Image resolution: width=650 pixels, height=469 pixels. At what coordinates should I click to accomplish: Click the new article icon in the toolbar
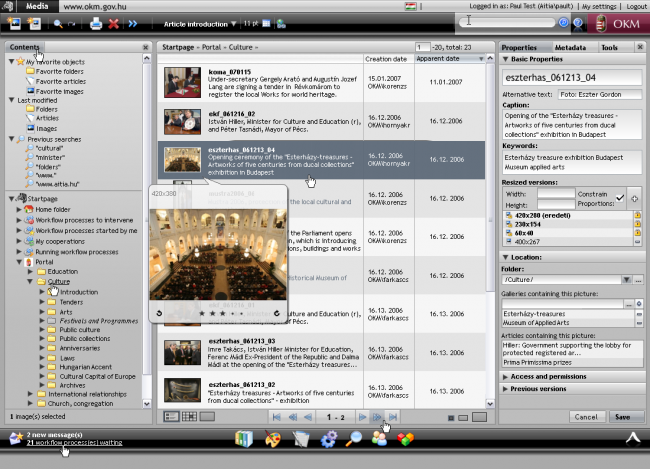34,24
